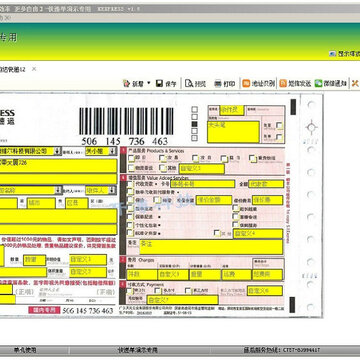Click the orange 地址识别 toolbar icon

pyautogui.click(x=246, y=83)
